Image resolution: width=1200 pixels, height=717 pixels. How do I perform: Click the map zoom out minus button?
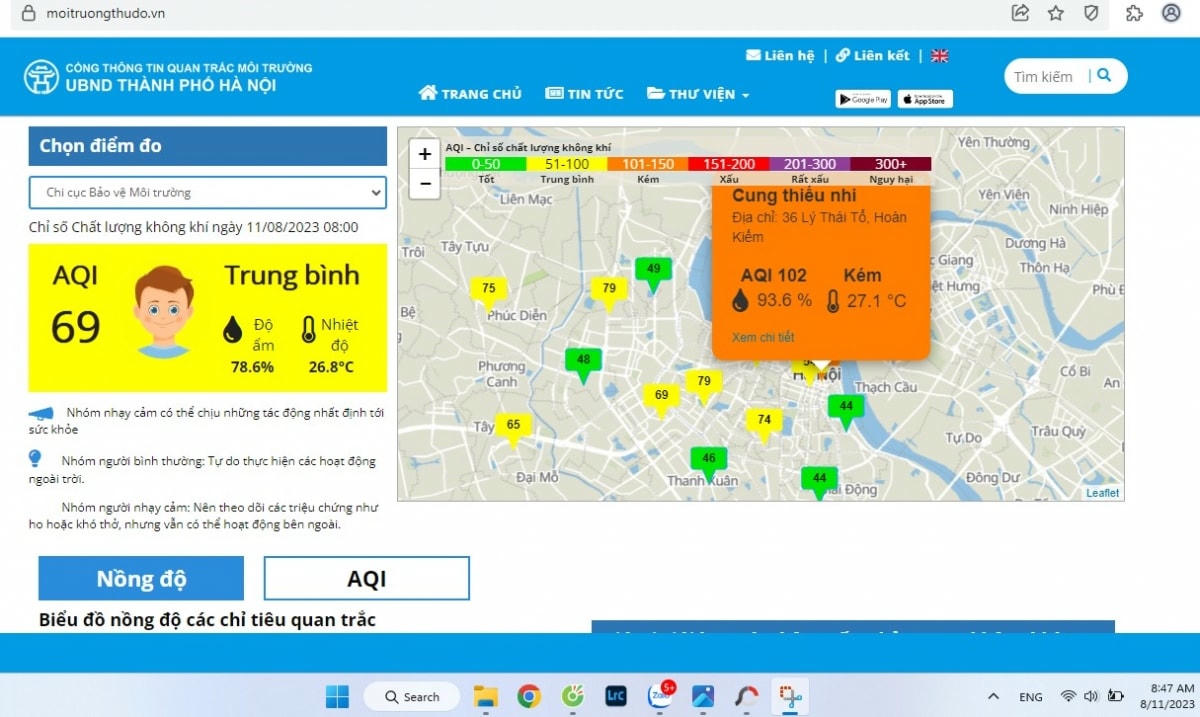(425, 183)
